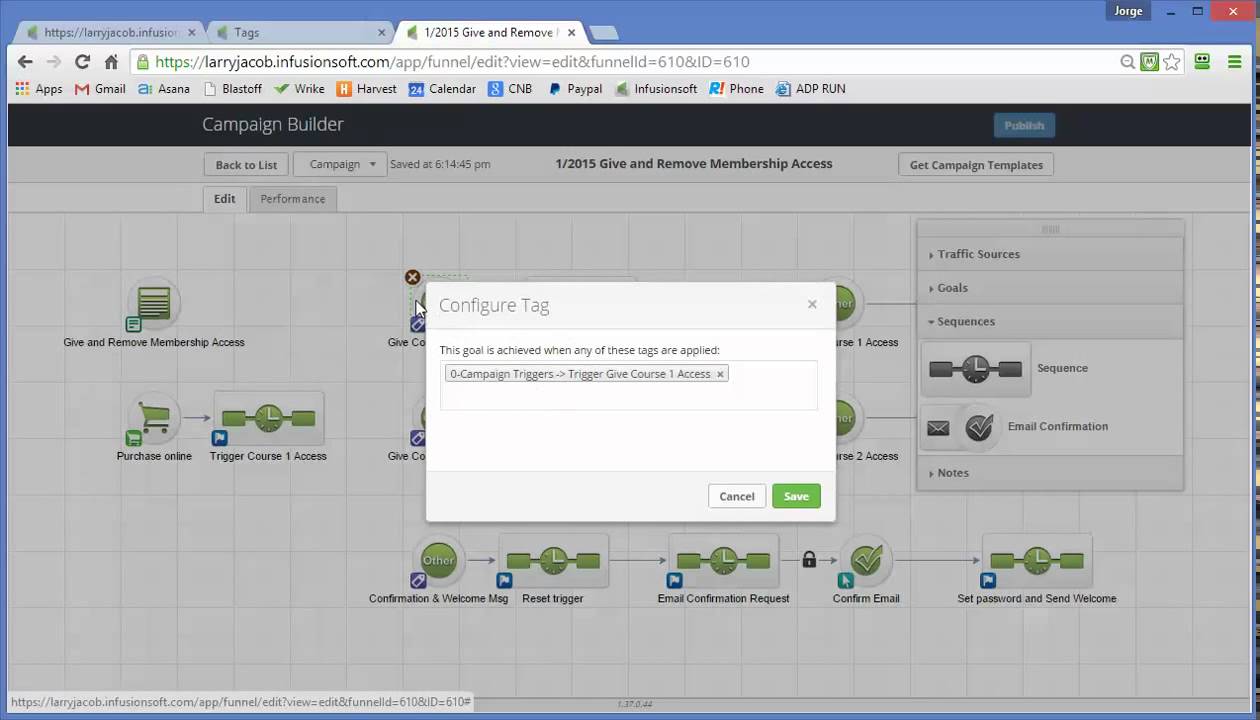Close the Tags browser tab
The height and width of the screenshot is (720, 1260).
(382, 33)
